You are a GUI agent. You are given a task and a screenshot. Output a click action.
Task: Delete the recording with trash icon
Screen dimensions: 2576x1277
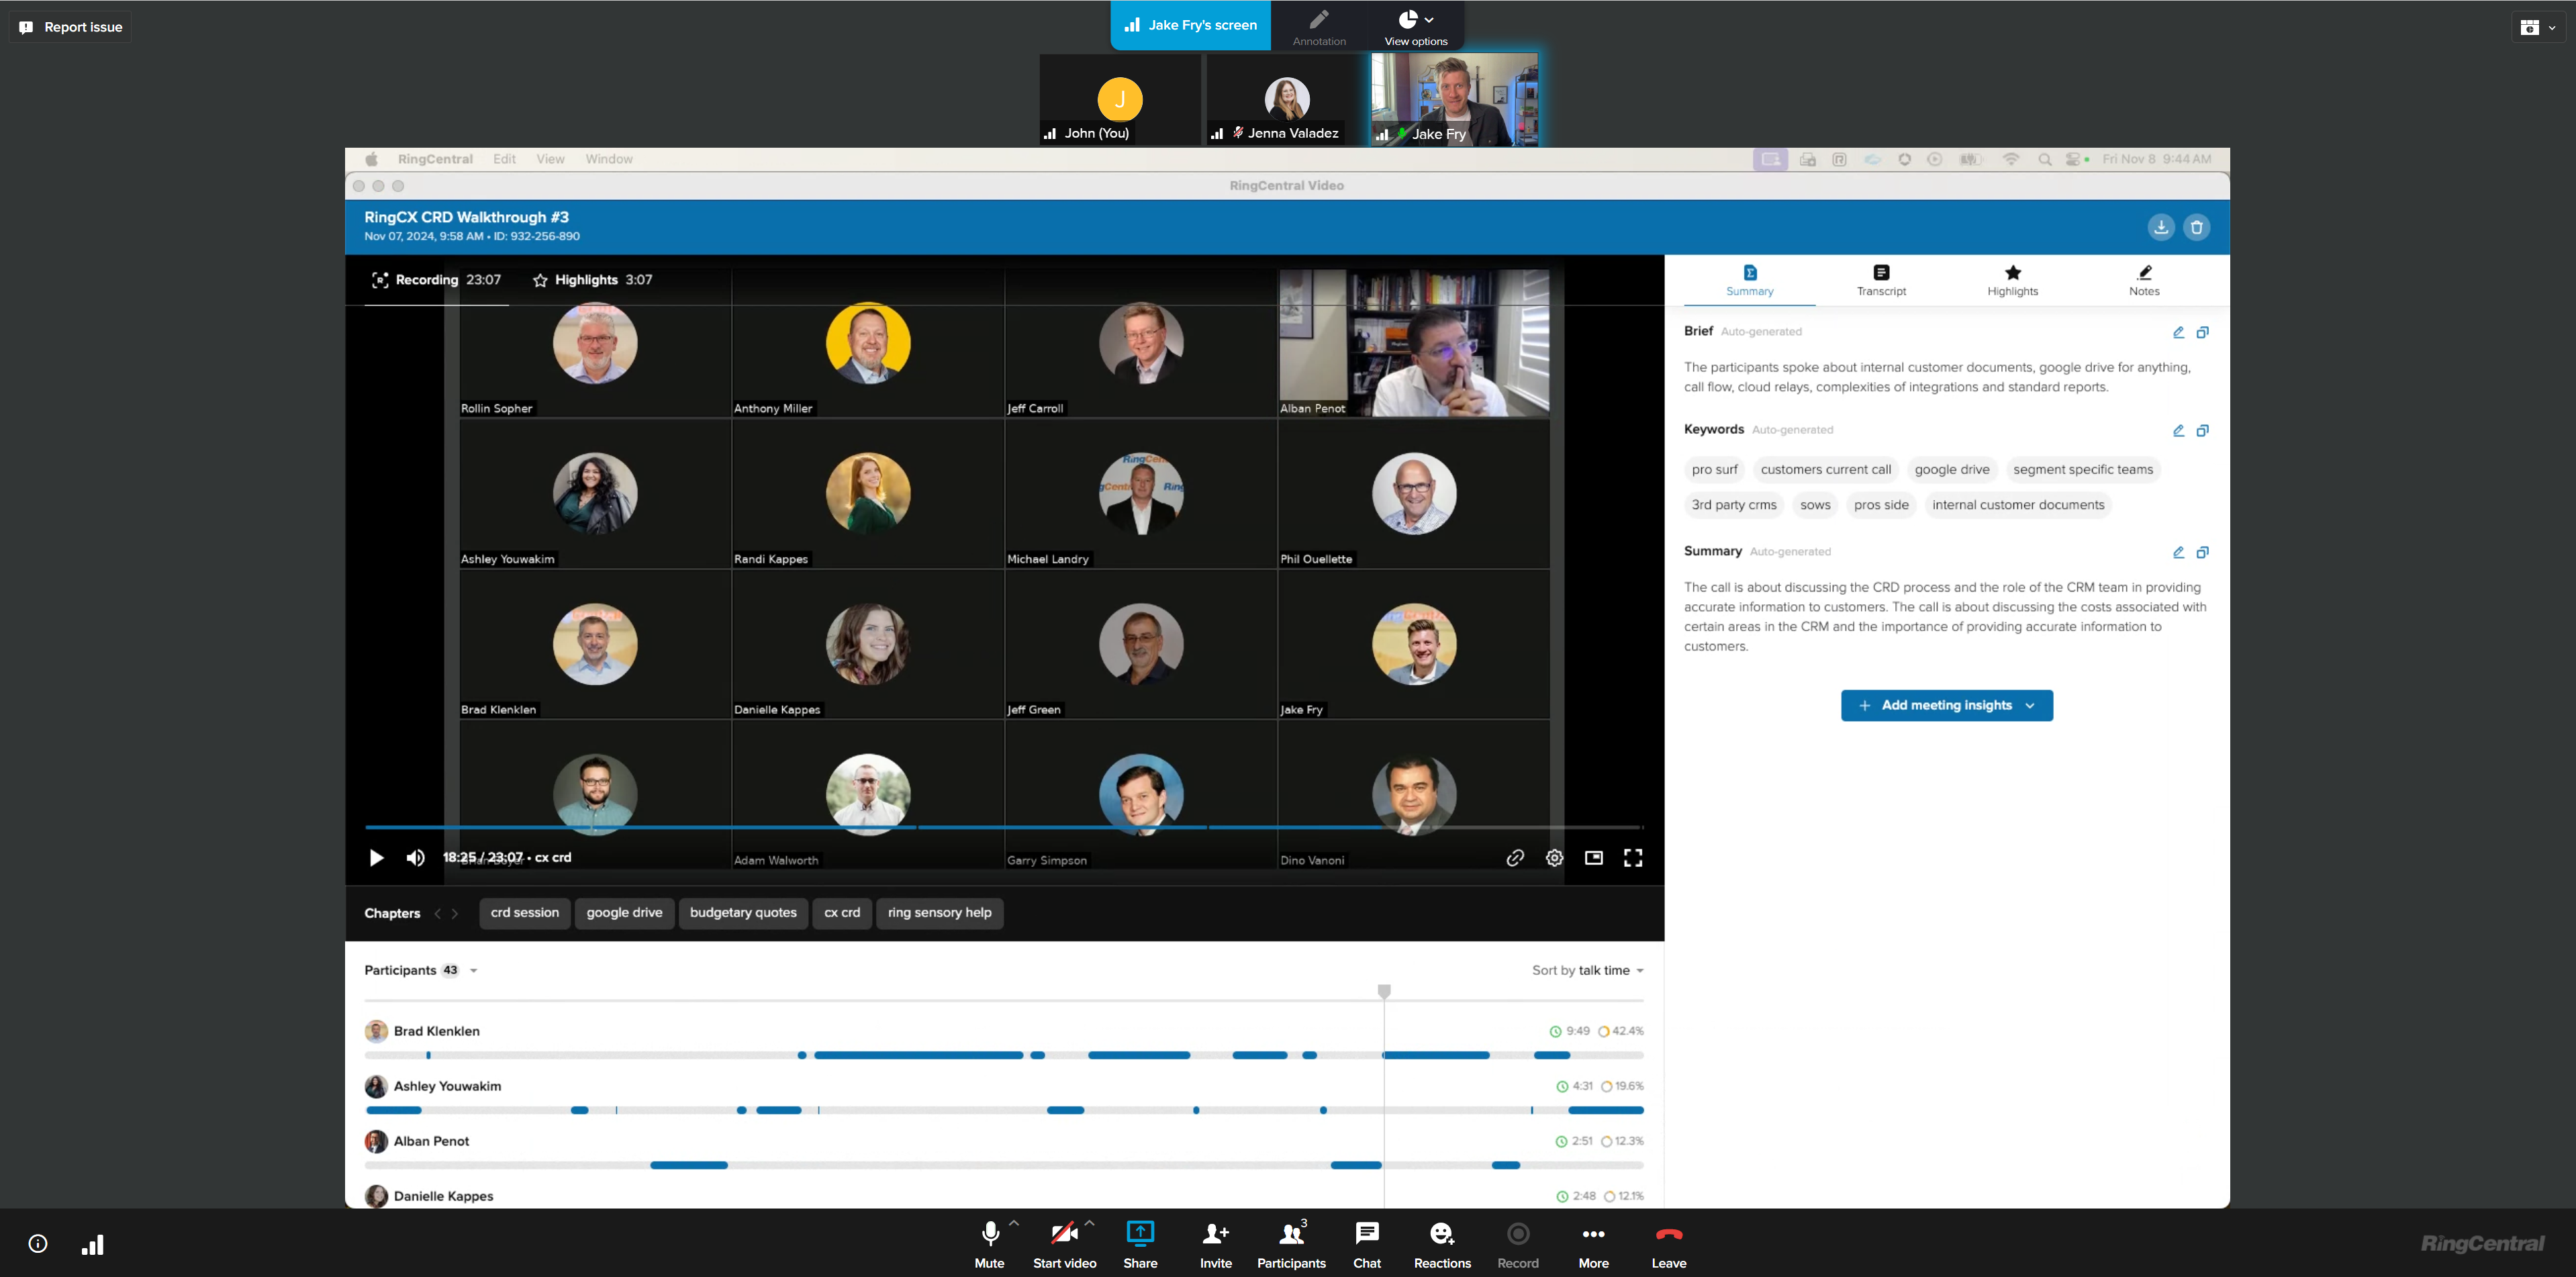[2196, 227]
